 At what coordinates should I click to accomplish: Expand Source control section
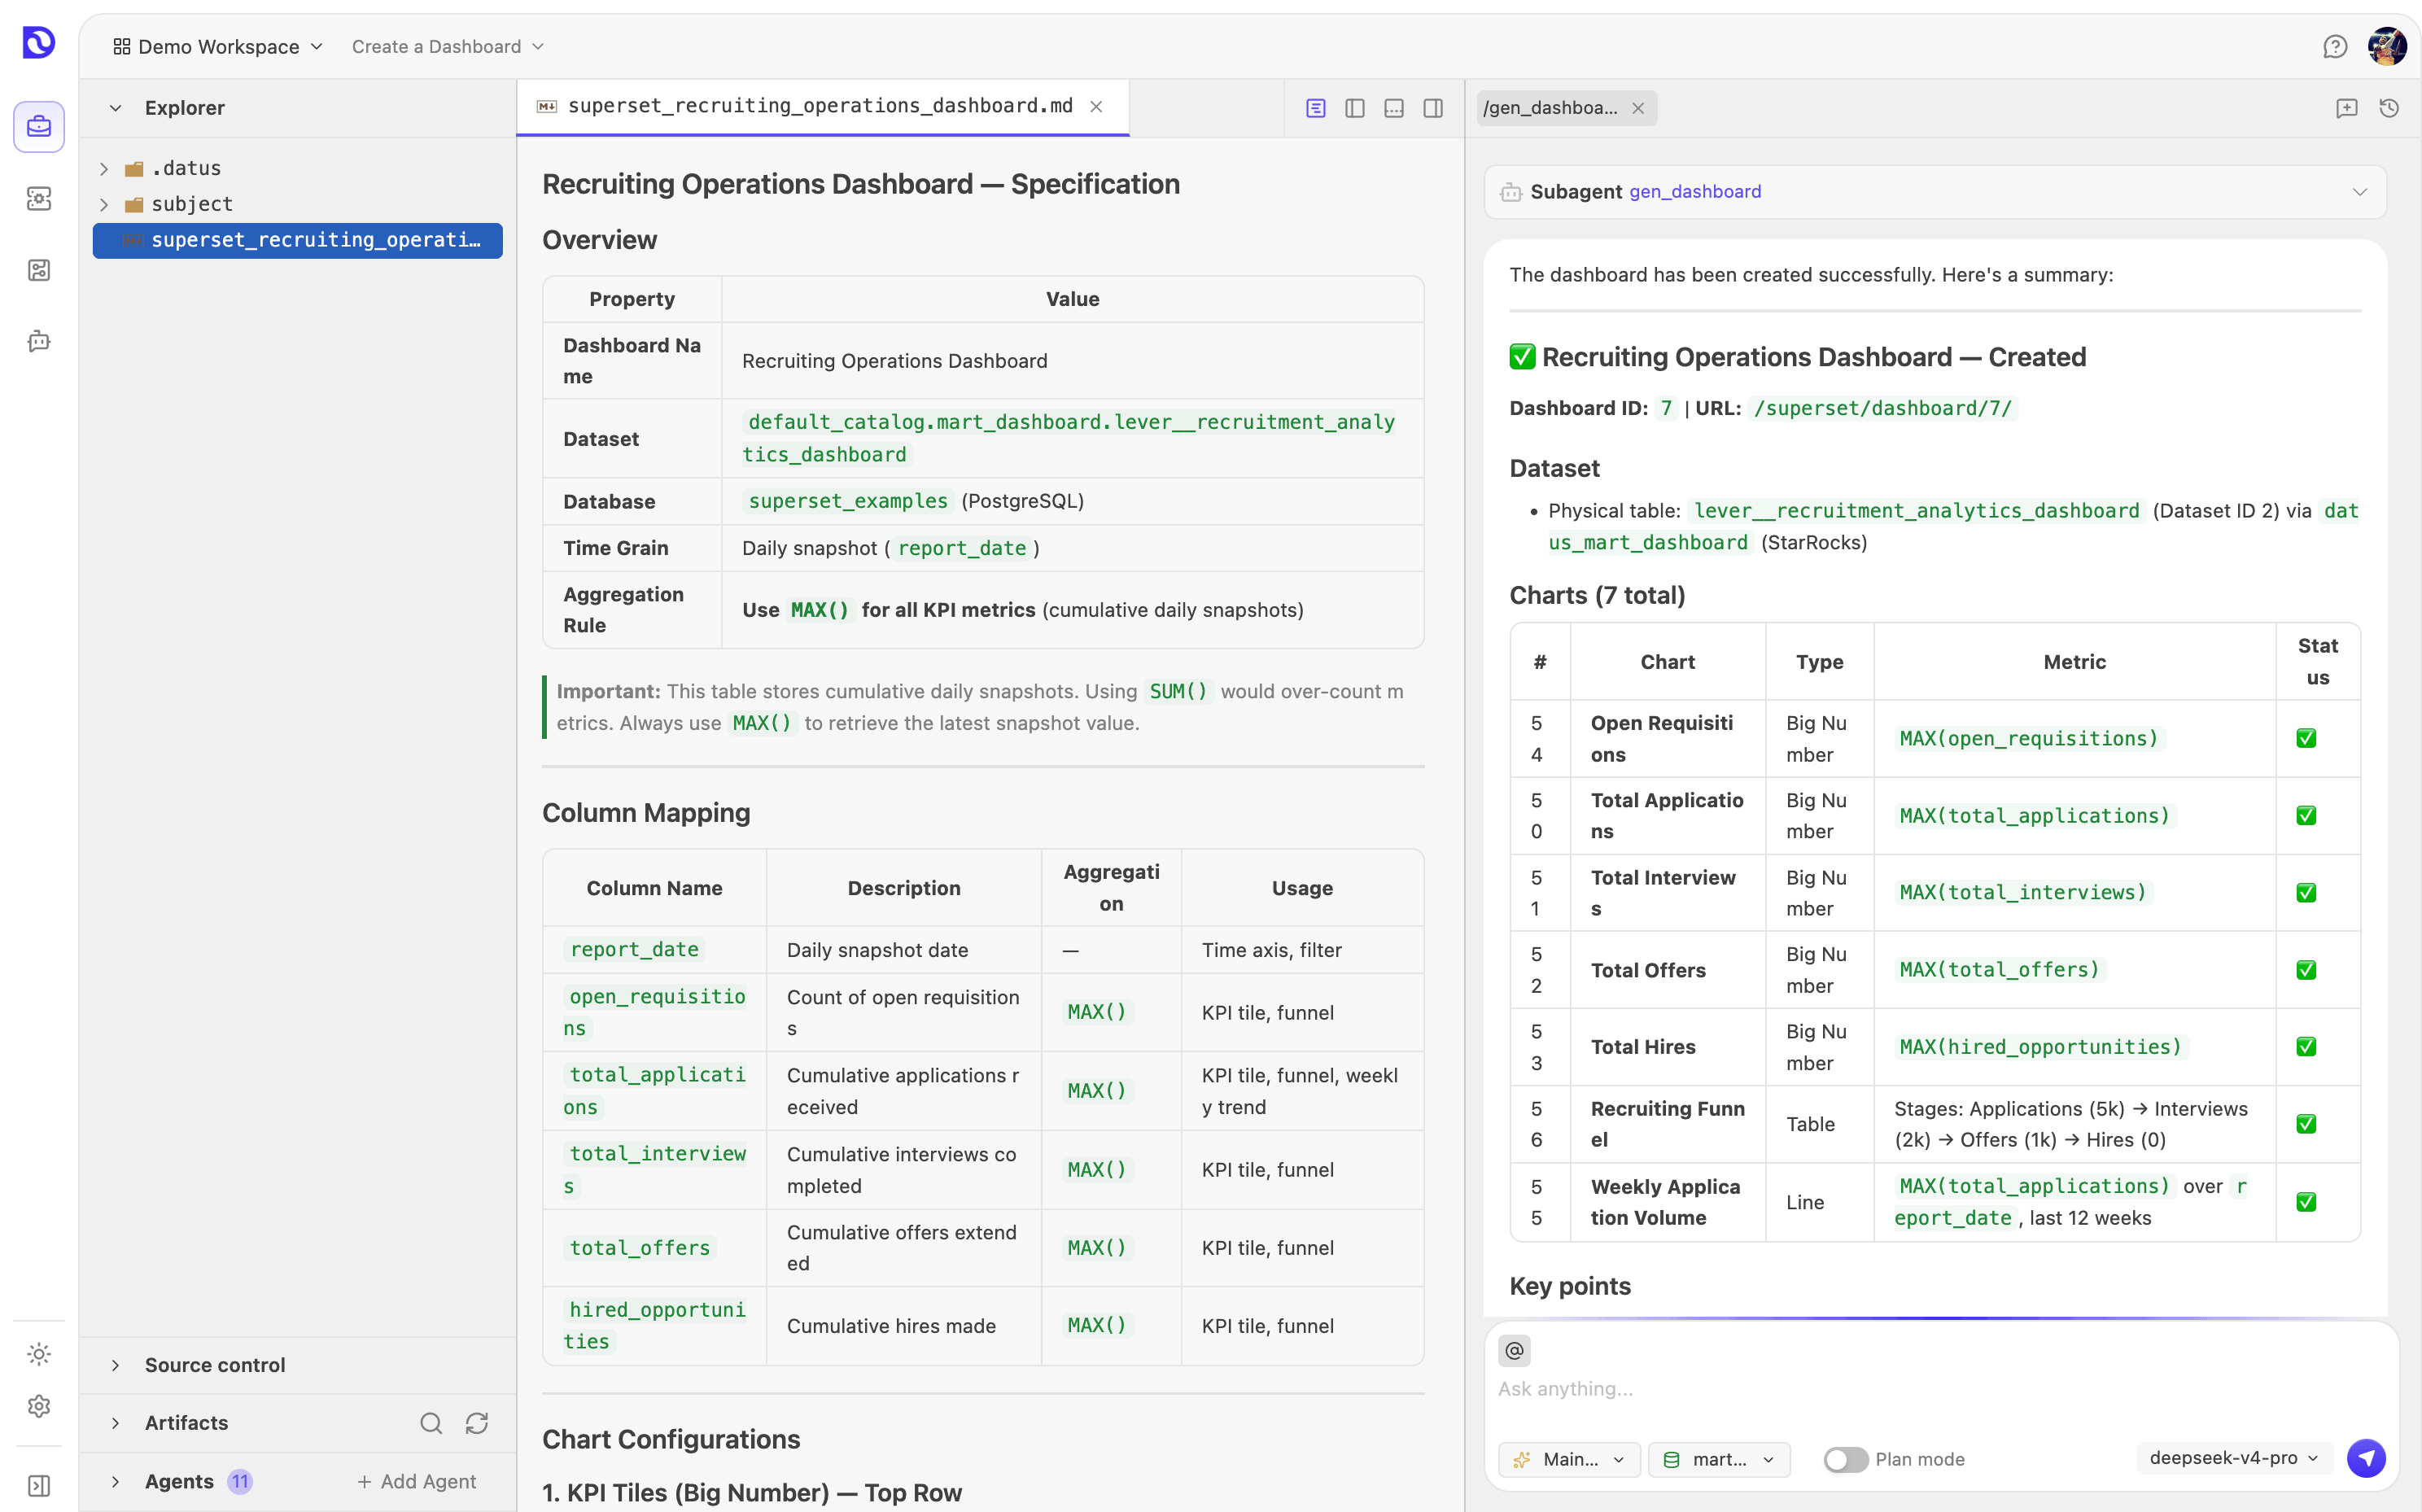[x=116, y=1365]
